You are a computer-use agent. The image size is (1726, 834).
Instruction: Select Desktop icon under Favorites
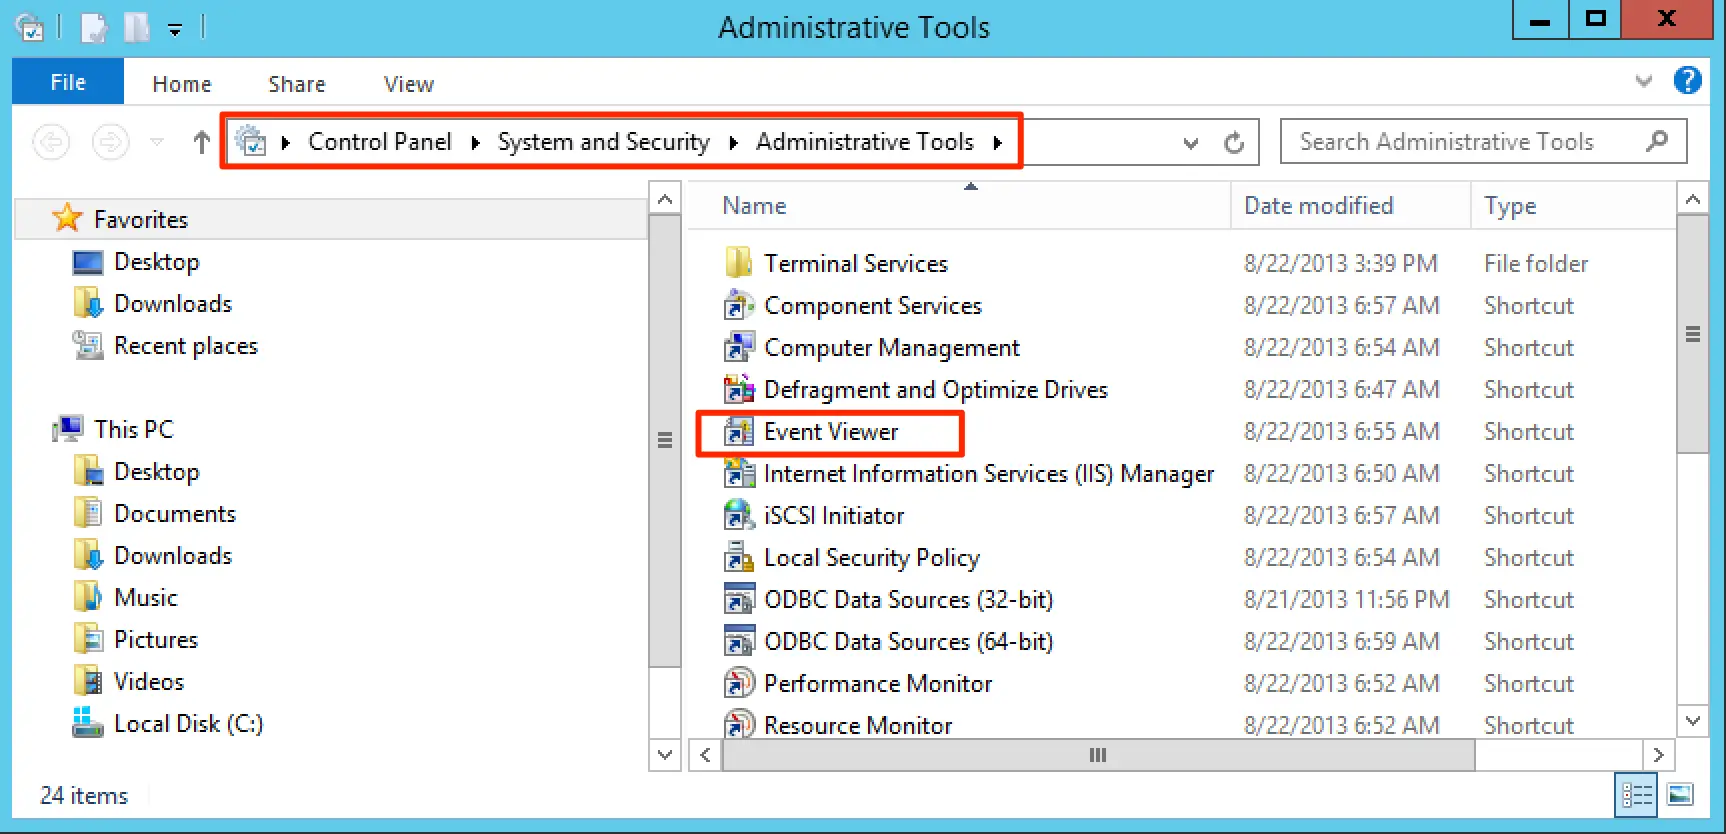(x=88, y=262)
